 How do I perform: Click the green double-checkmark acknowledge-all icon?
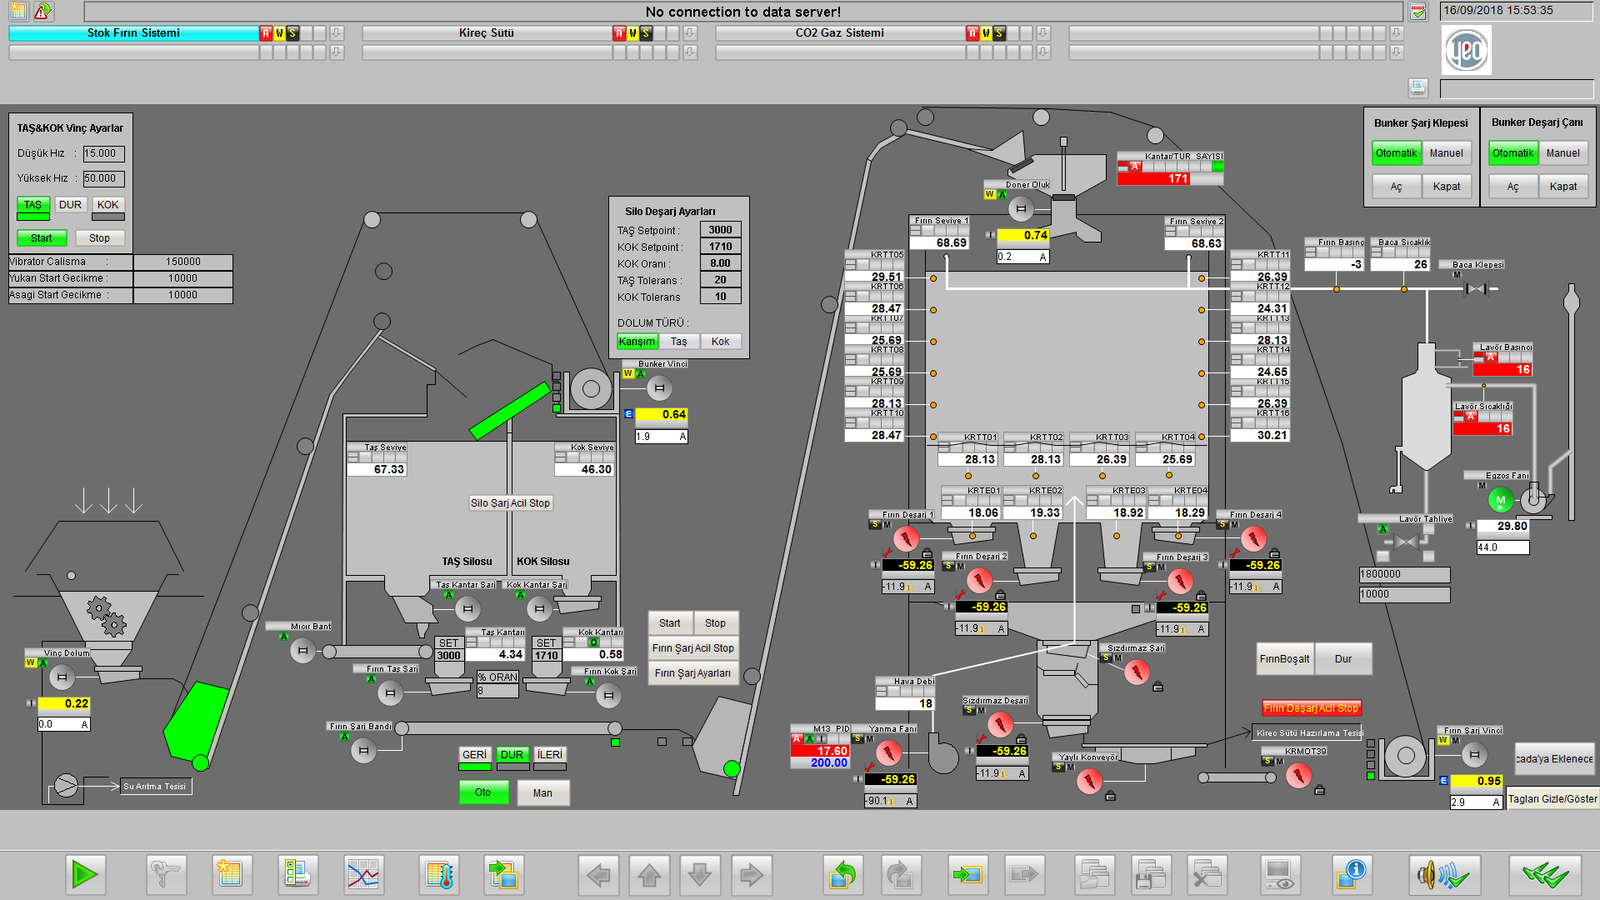pos(1545,875)
